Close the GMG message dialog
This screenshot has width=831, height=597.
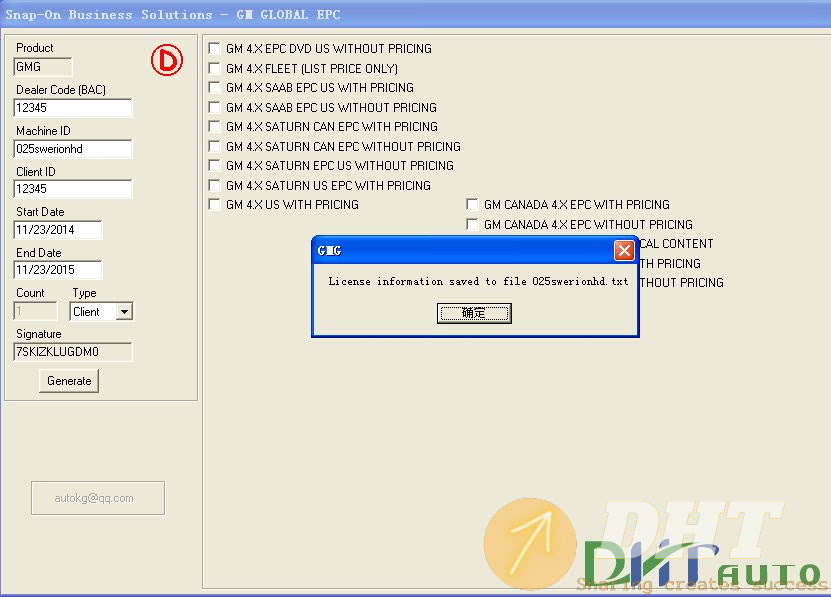624,250
